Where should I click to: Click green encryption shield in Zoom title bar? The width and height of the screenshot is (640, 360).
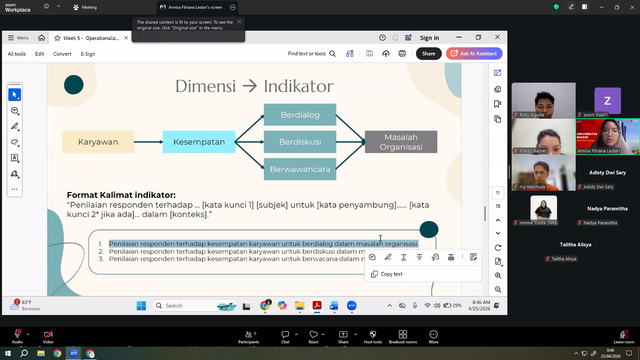556,7
